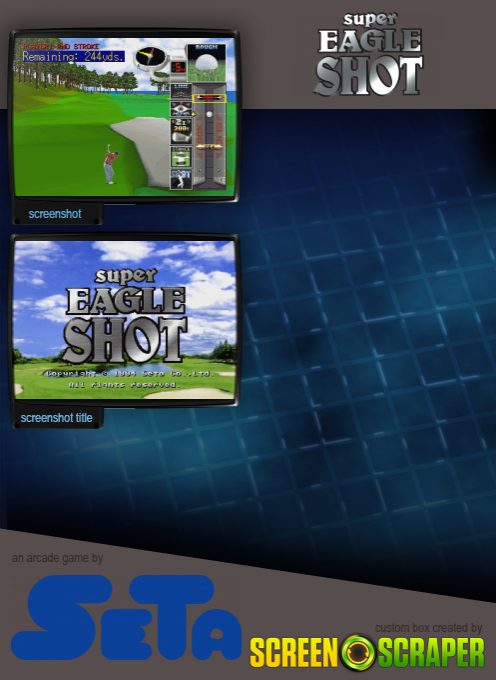Click the orange power marker on shot meter
Viewport: 496px width, 680px height.
(x=209, y=147)
